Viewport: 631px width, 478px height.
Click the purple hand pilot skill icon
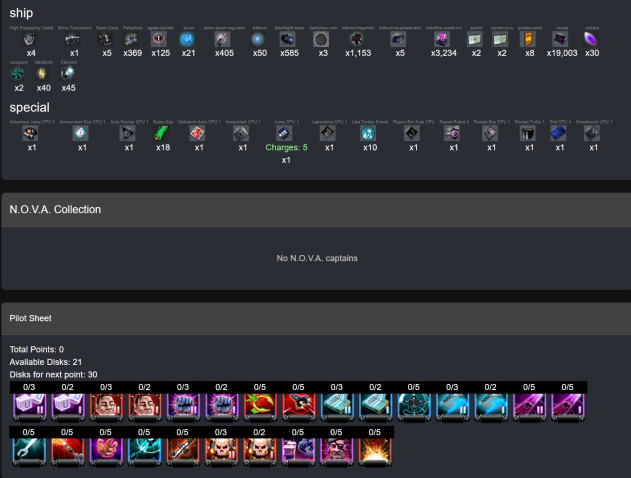[x=105, y=452]
